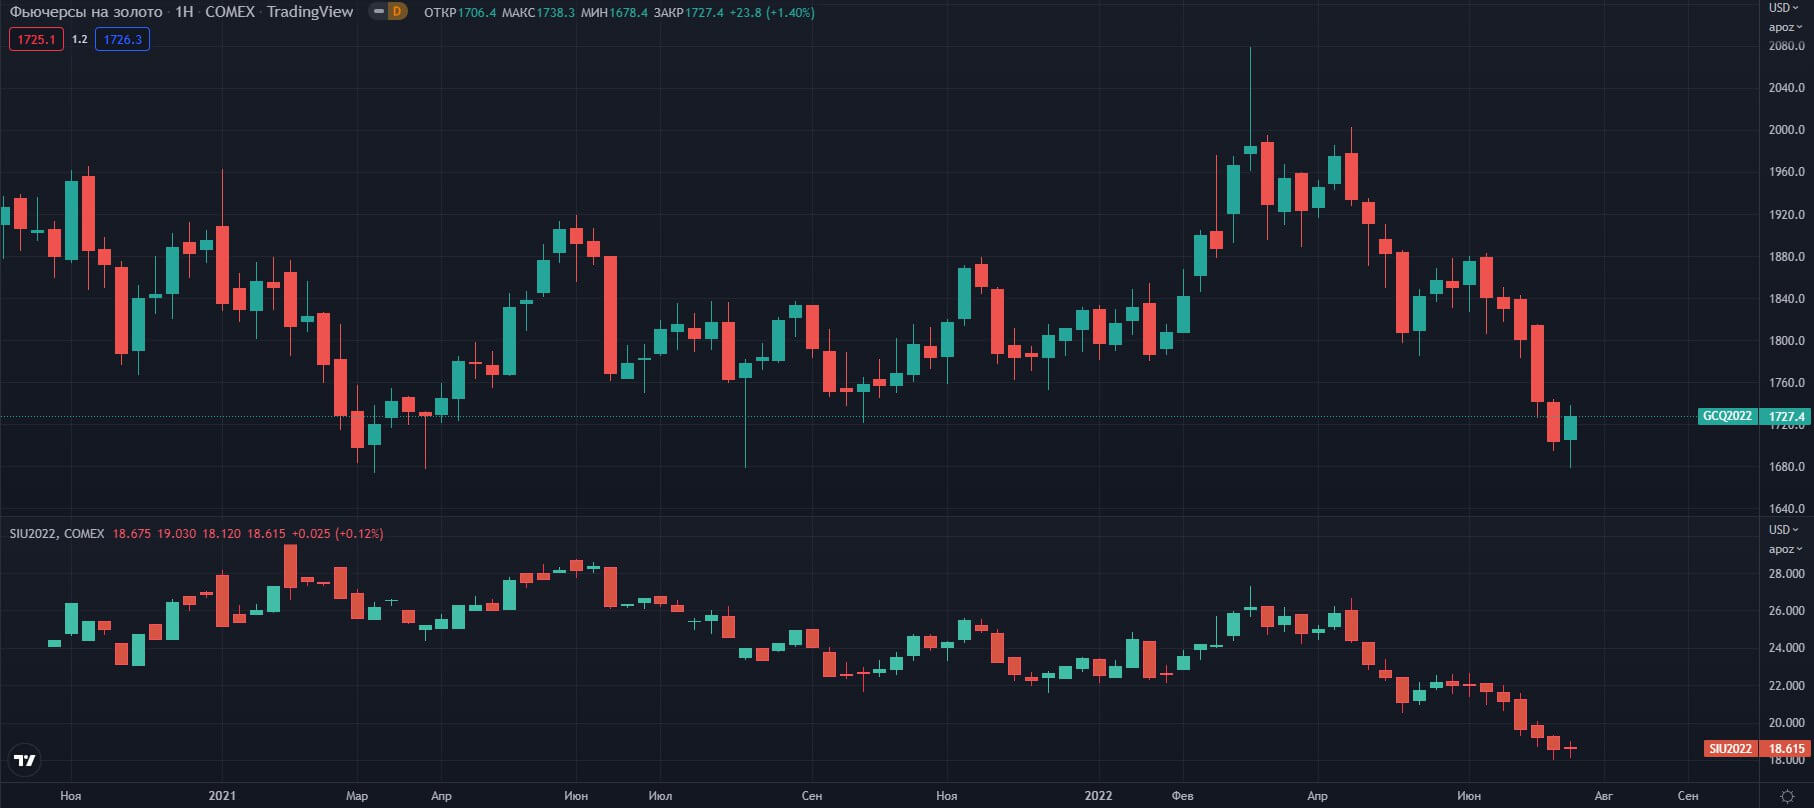Click the red 1725.1 sell price button
Image resolution: width=1814 pixels, height=808 pixels.
[x=36, y=39]
